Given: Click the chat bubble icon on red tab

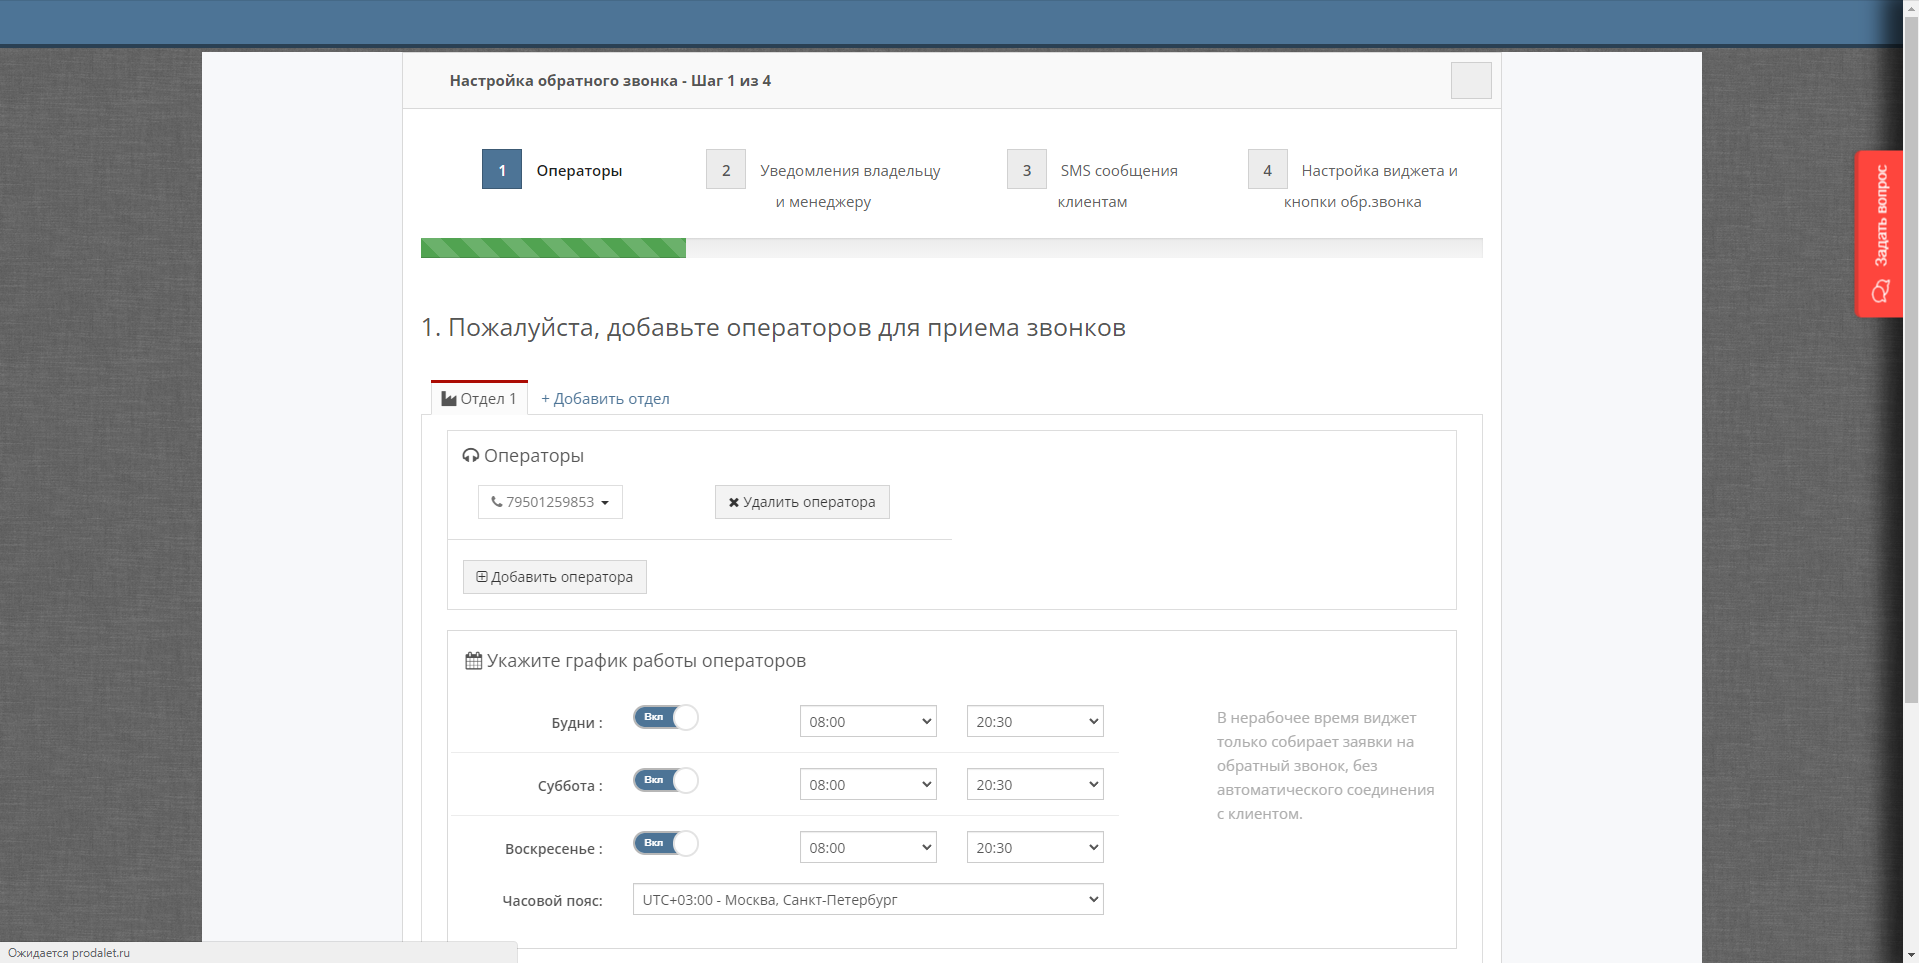Looking at the screenshot, I should point(1880,292).
